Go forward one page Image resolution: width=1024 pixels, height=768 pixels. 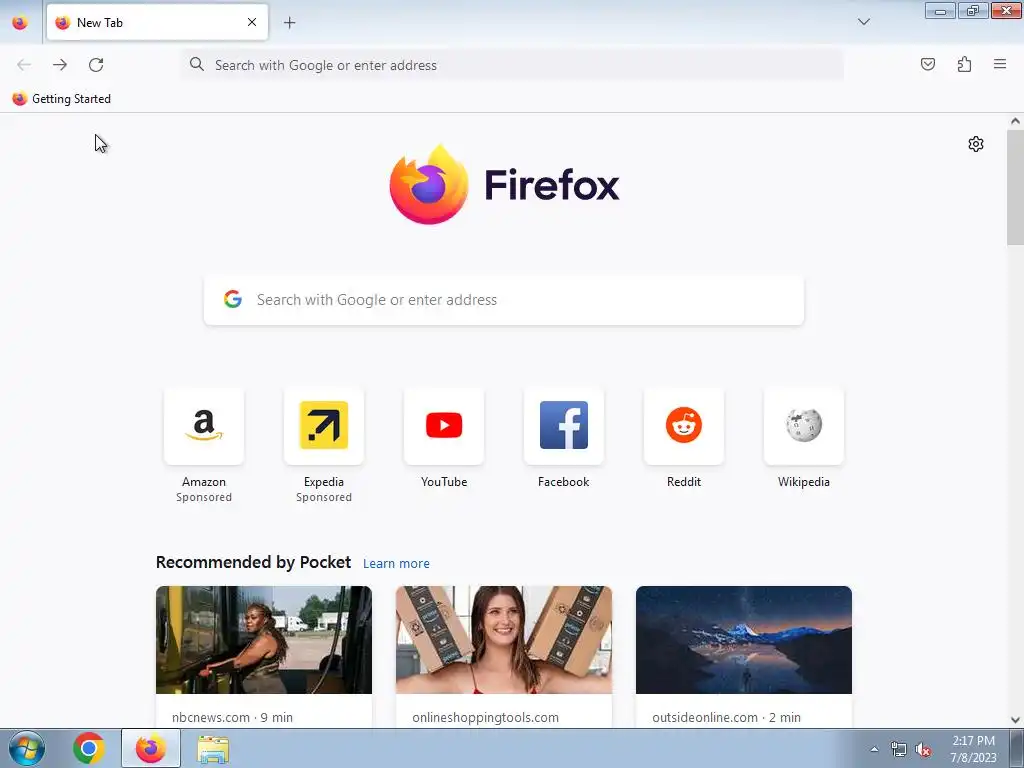[60, 65]
